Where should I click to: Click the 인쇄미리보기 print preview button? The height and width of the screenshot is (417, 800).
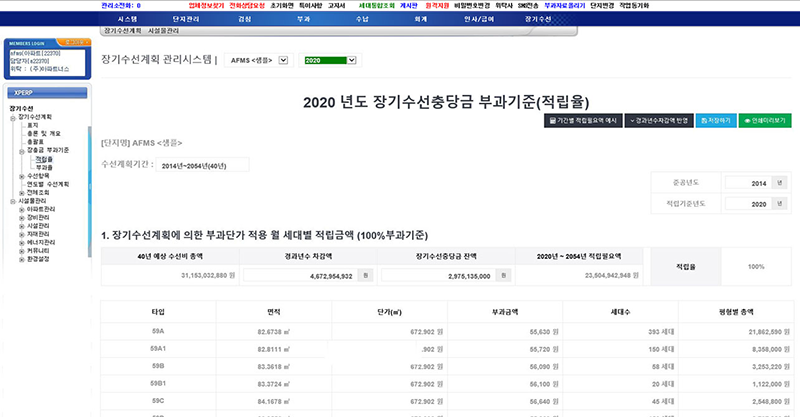click(765, 120)
